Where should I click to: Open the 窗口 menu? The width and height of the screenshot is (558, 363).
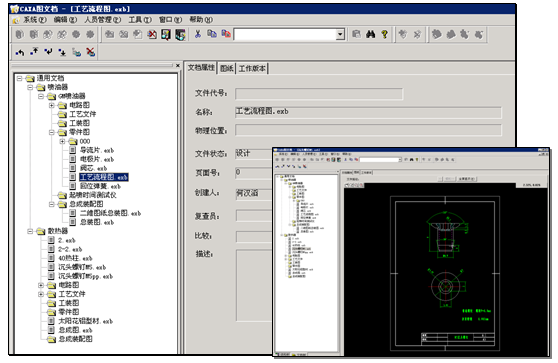(x=170, y=20)
